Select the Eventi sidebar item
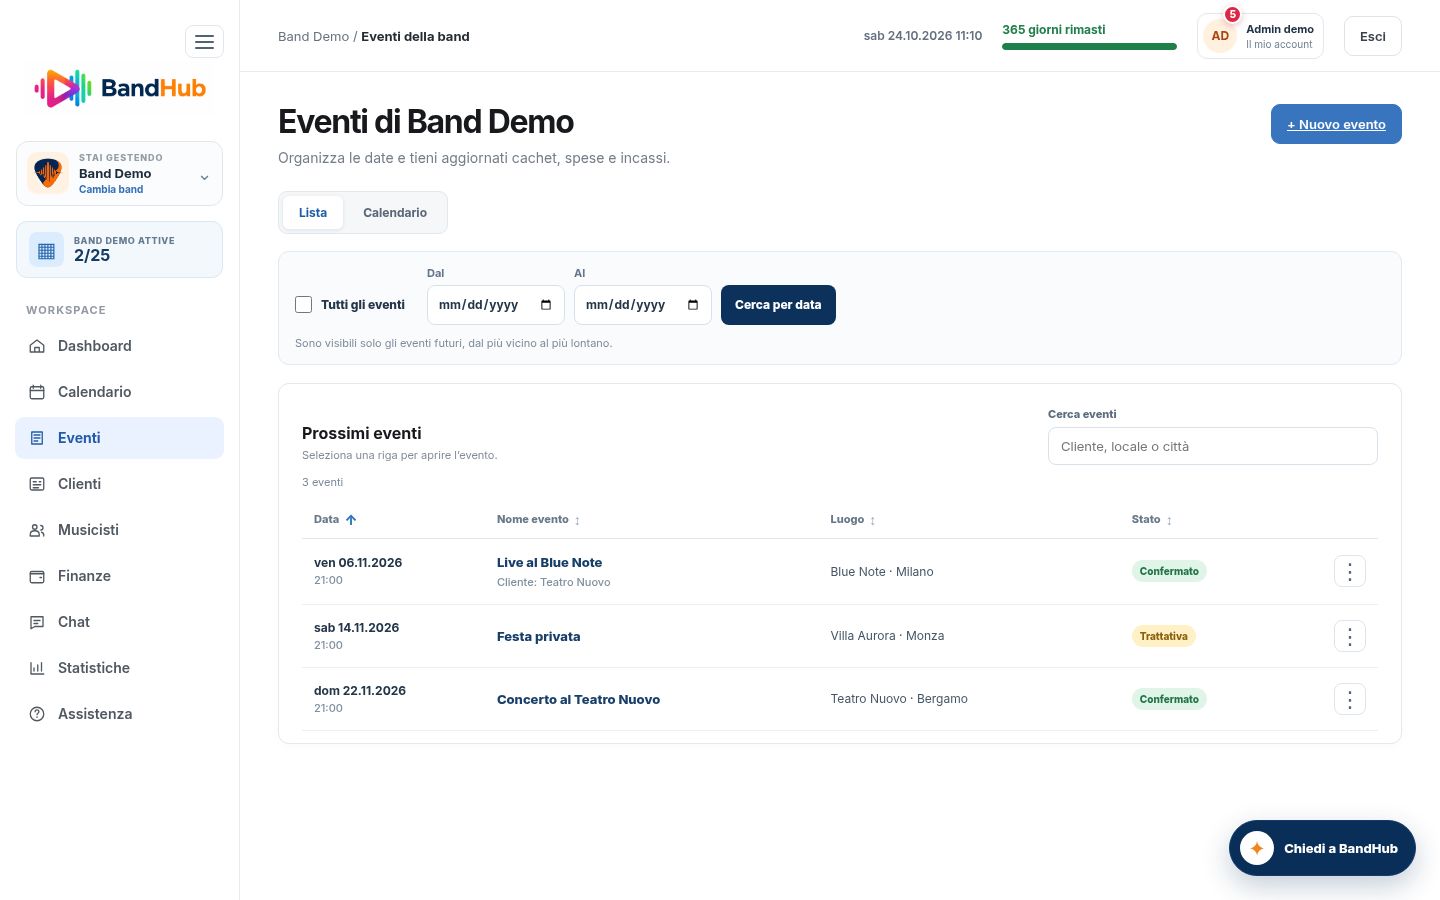 [119, 438]
